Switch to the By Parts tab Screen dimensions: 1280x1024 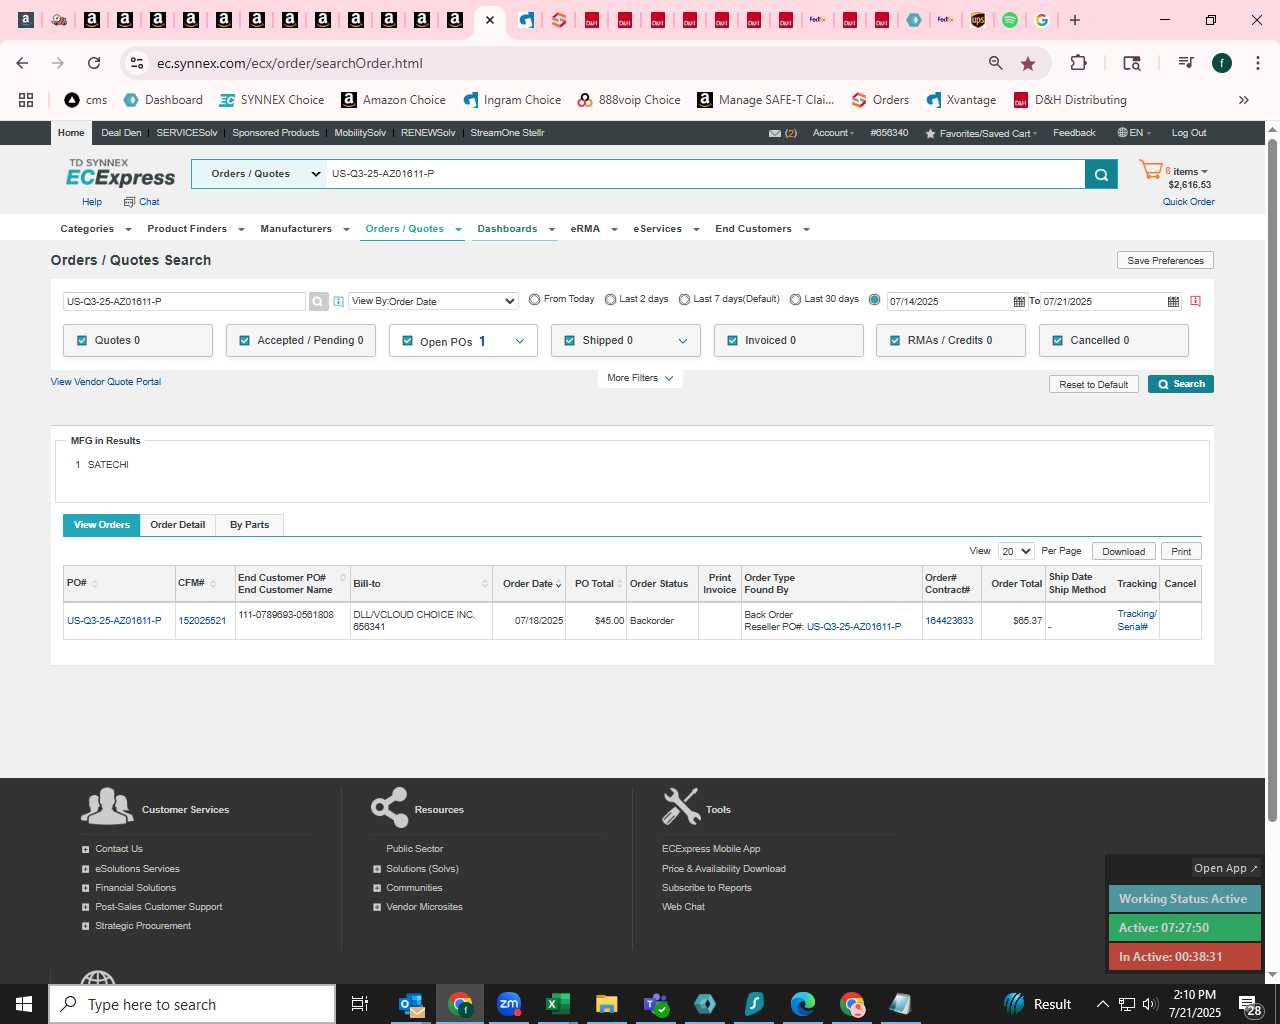click(x=249, y=525)
